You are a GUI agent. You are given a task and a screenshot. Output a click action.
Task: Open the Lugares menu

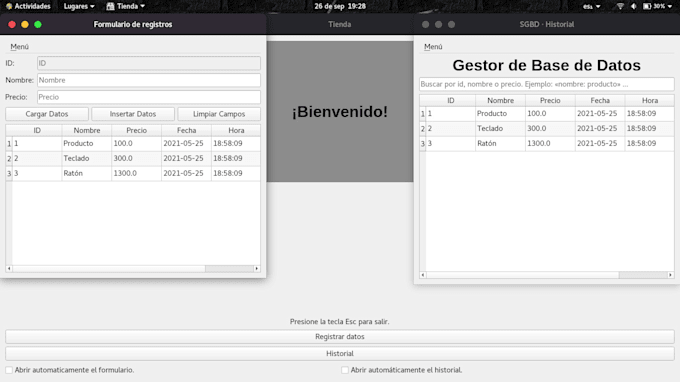pos(79,6)
